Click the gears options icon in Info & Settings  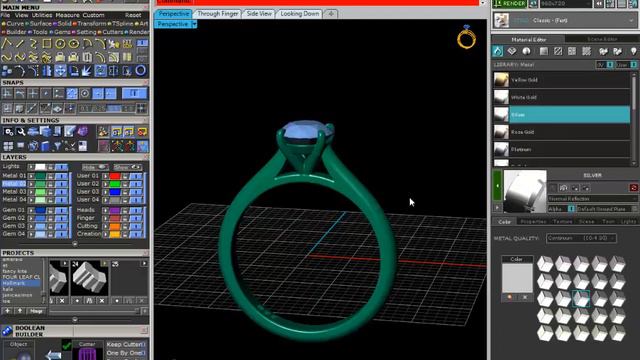tap(8, 131)
